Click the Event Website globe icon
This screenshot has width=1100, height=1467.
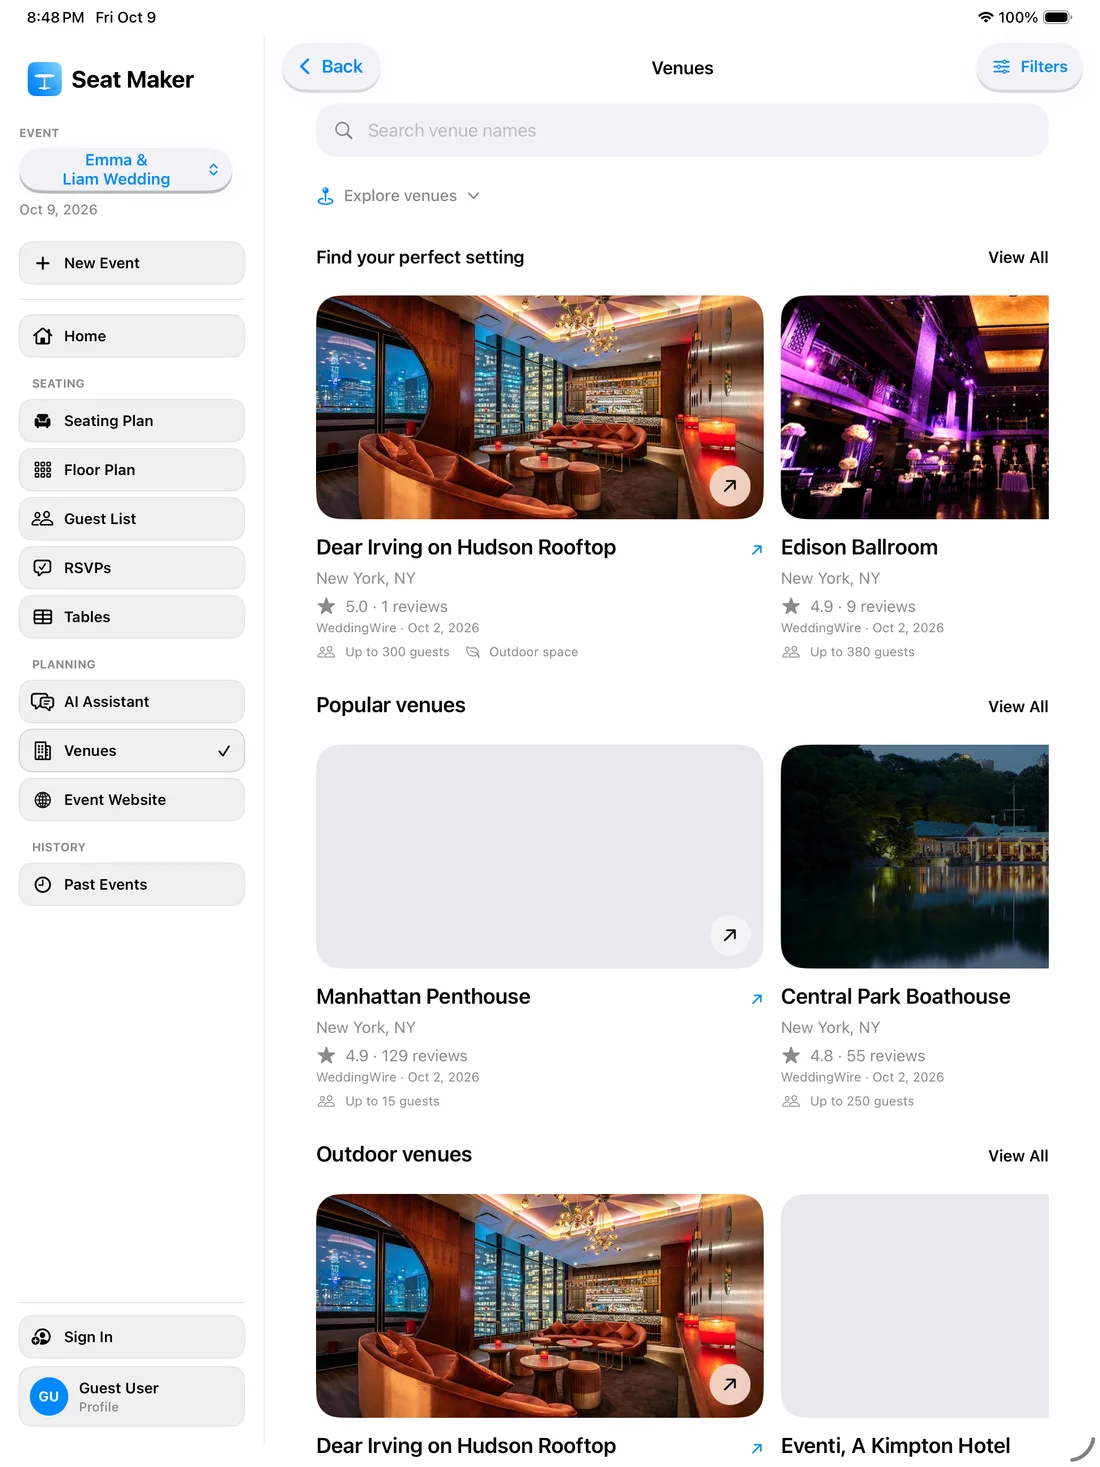pyautogui.click(x=43, y=800)
